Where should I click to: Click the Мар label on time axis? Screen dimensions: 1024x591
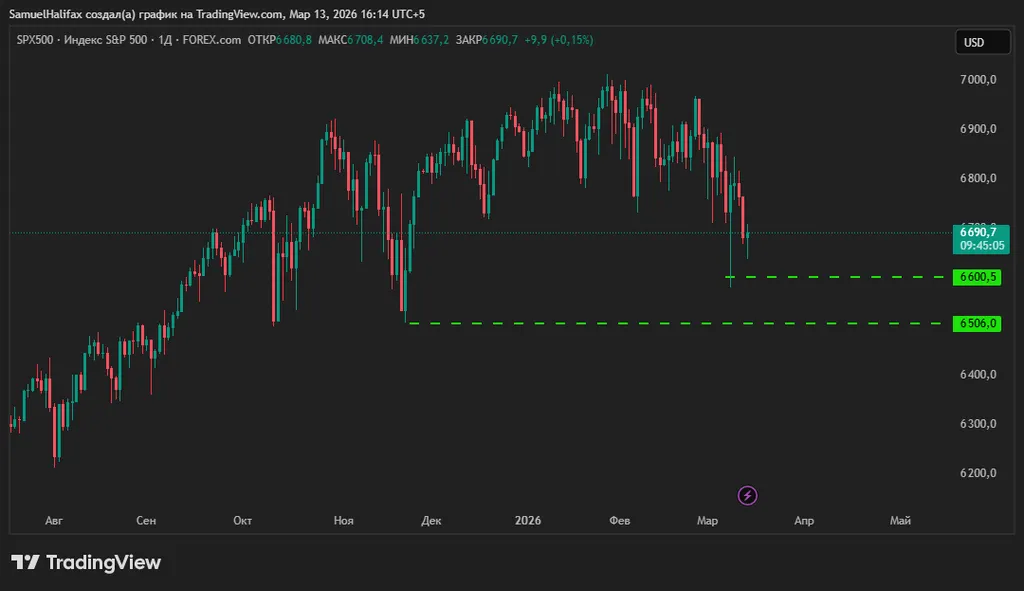click(708, 521)
